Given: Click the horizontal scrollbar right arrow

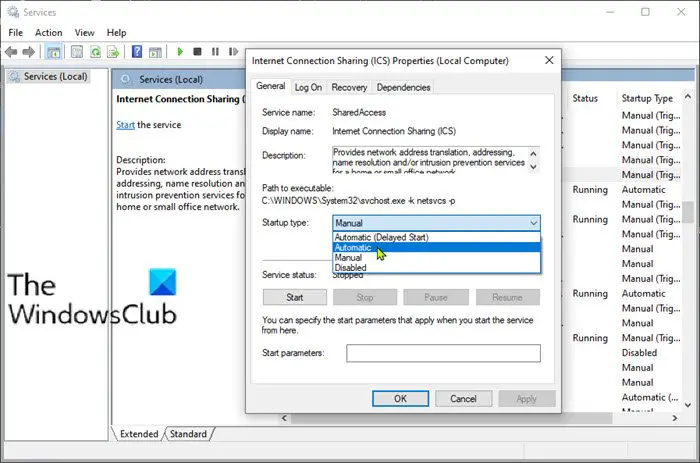Looking at the screenshot, I should tap(675, 418).
